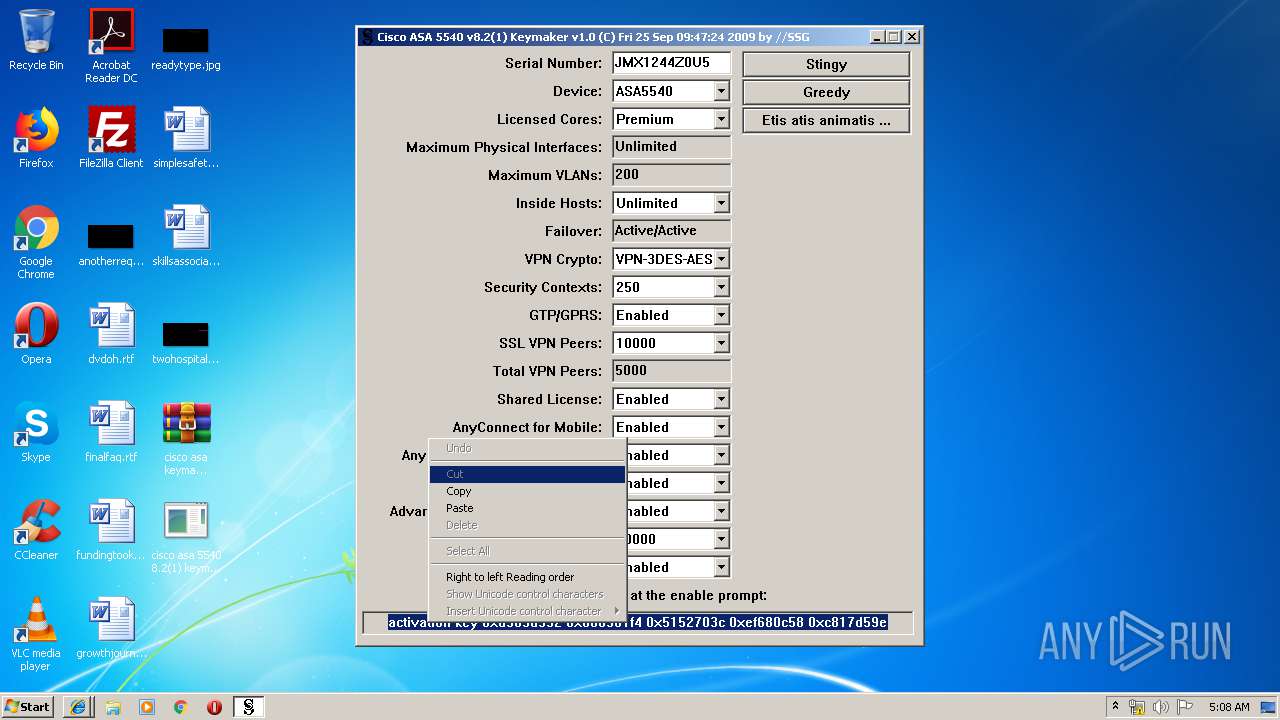Click the network tray icon
The height and width of the screenshot is (720, 1280).
point(1138,707)
